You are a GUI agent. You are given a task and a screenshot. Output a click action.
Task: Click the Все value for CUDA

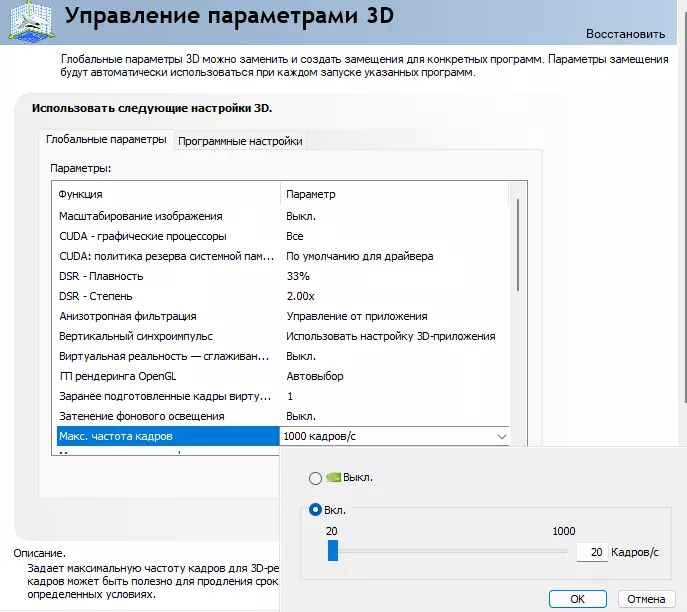click(x=294, y=236)
